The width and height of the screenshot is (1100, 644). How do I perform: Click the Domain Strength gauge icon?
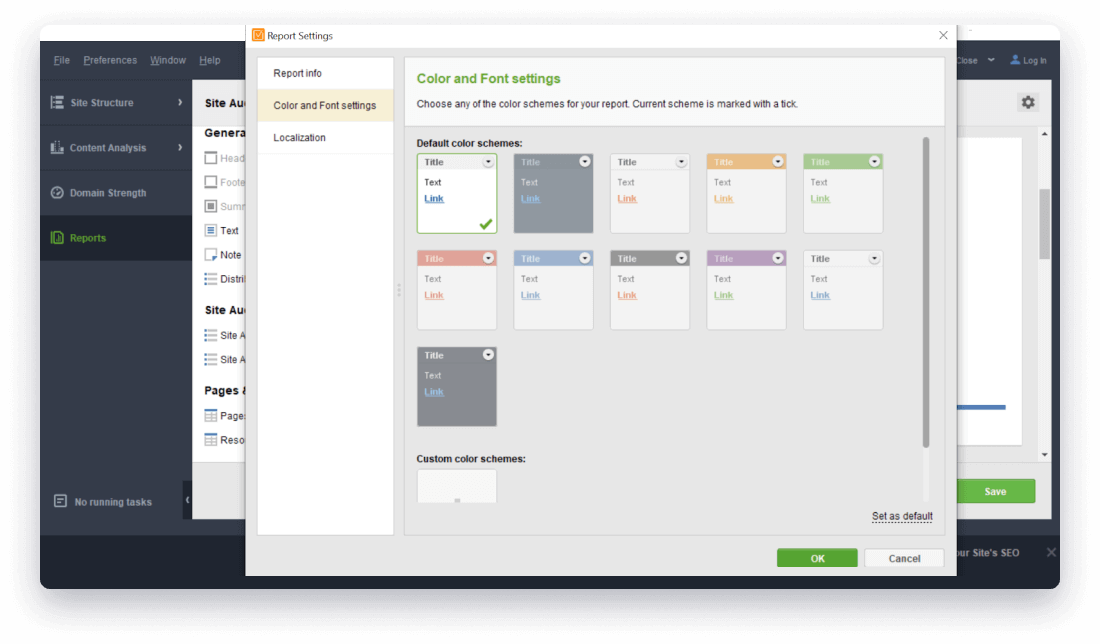pyautogui.click(x=58, y=192)
